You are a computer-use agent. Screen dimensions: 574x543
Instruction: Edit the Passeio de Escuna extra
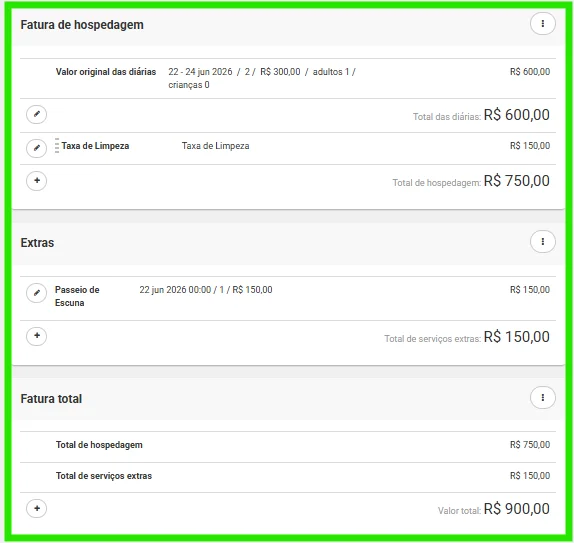[37, 293]
